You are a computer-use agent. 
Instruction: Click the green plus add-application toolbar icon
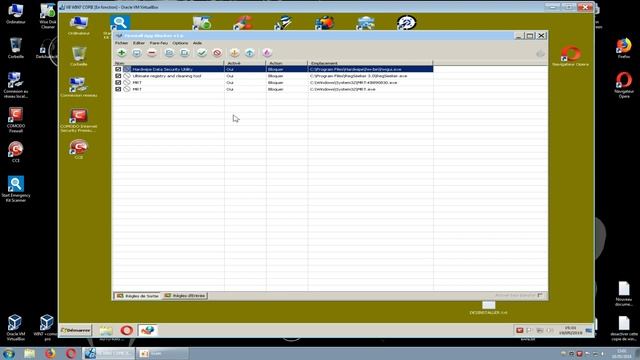(122, 53)
